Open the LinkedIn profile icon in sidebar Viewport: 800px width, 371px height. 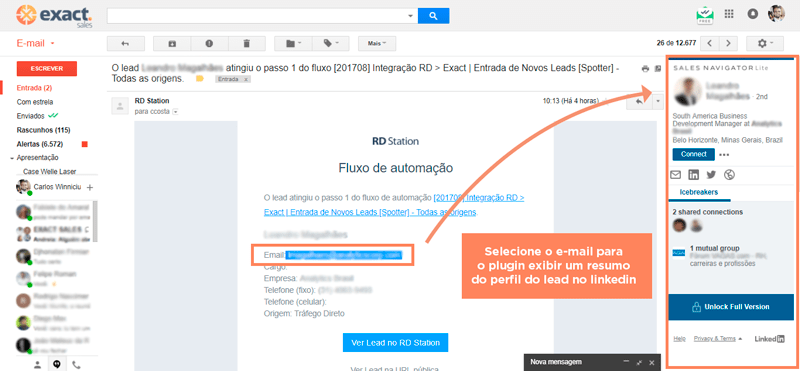pyautogui.click(x=693, y=175)
